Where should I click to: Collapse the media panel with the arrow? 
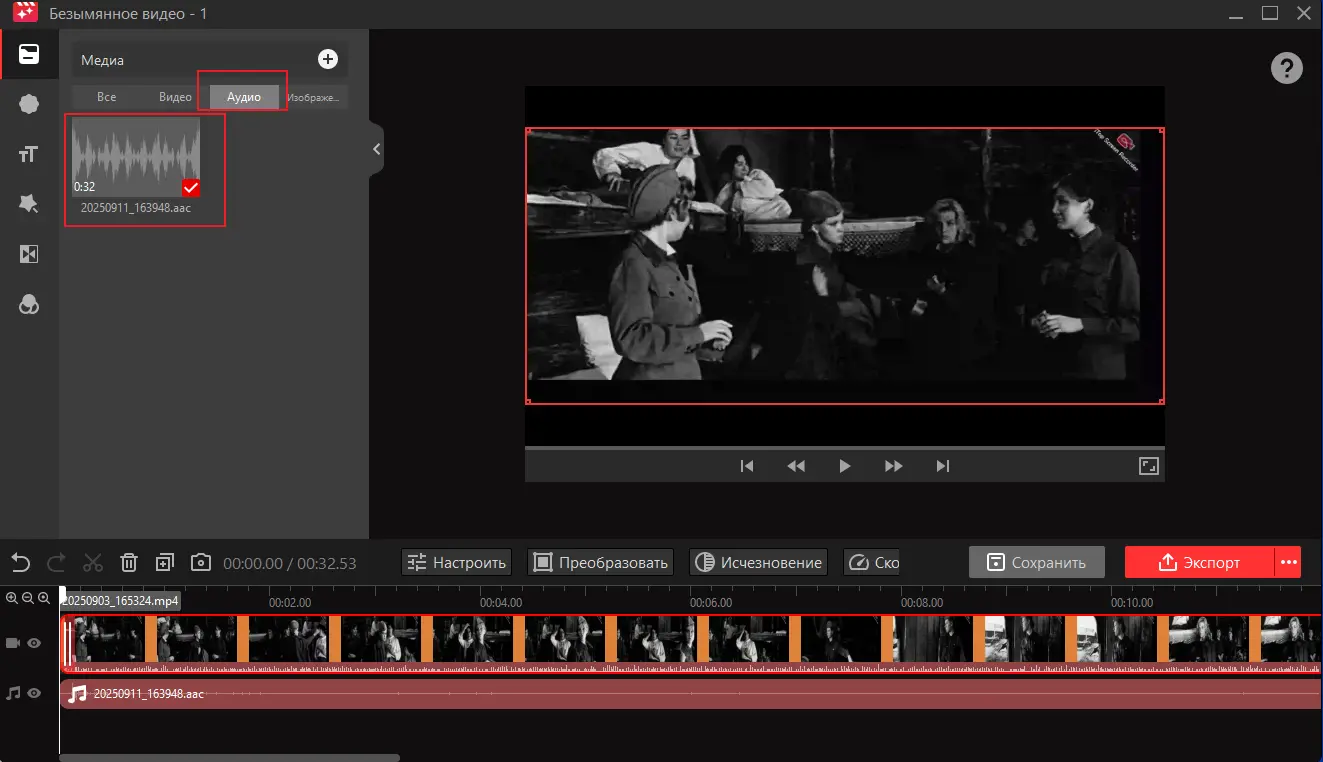(376, 149)
